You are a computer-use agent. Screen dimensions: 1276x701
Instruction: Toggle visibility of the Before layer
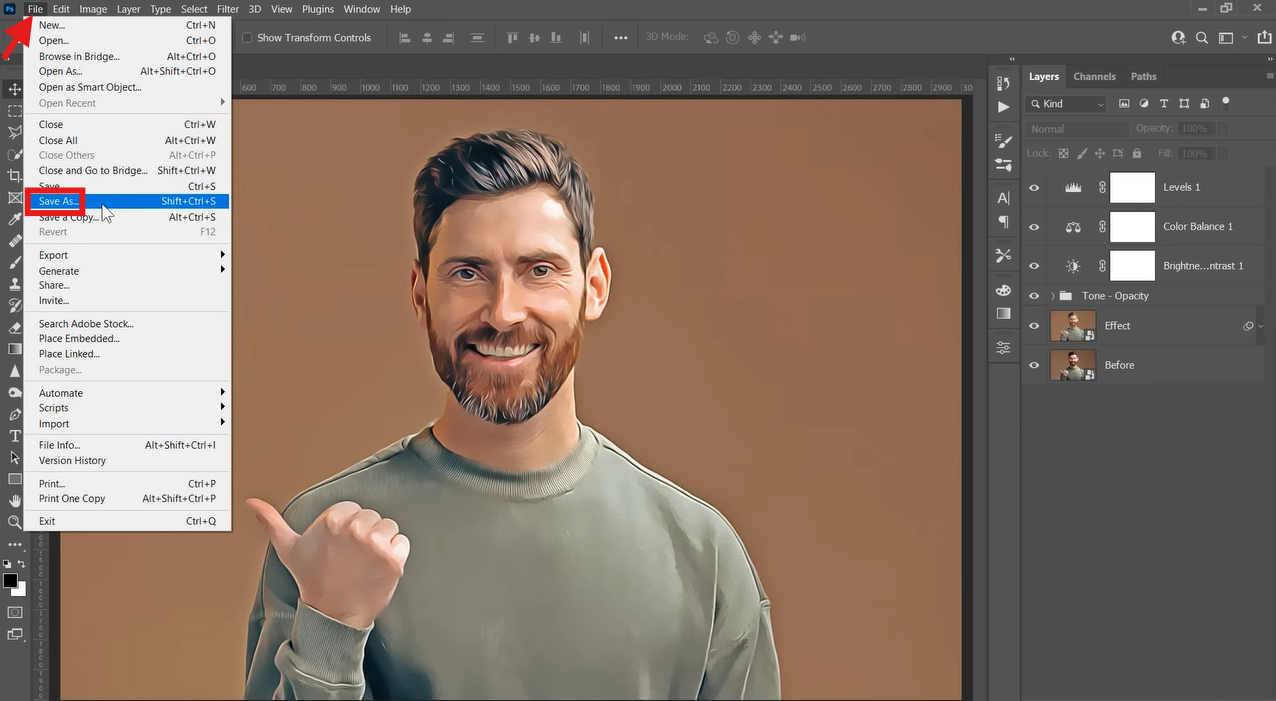[1034, 365]
